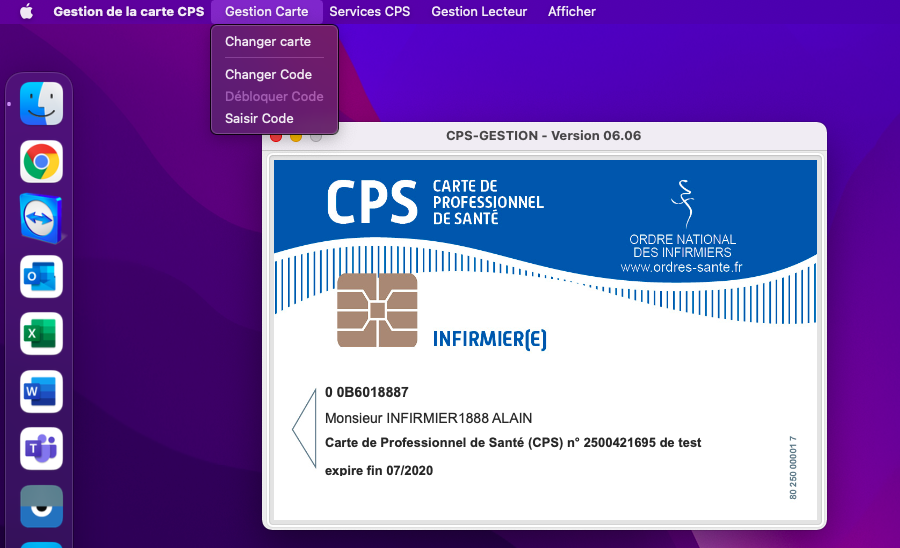Open Finder from the dock

(41, 103)
